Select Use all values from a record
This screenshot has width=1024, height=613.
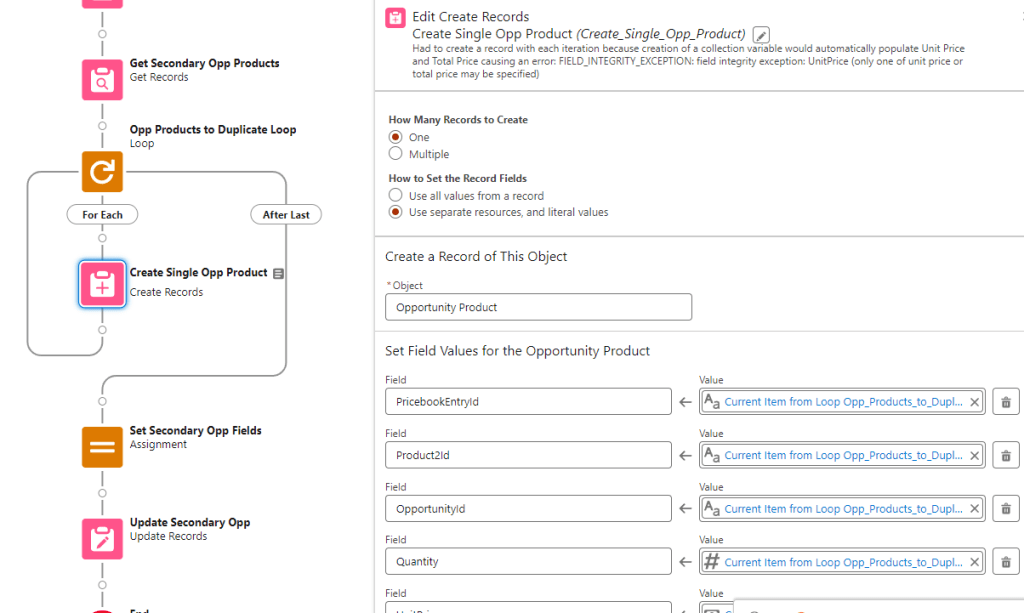[x=396, y=195]
